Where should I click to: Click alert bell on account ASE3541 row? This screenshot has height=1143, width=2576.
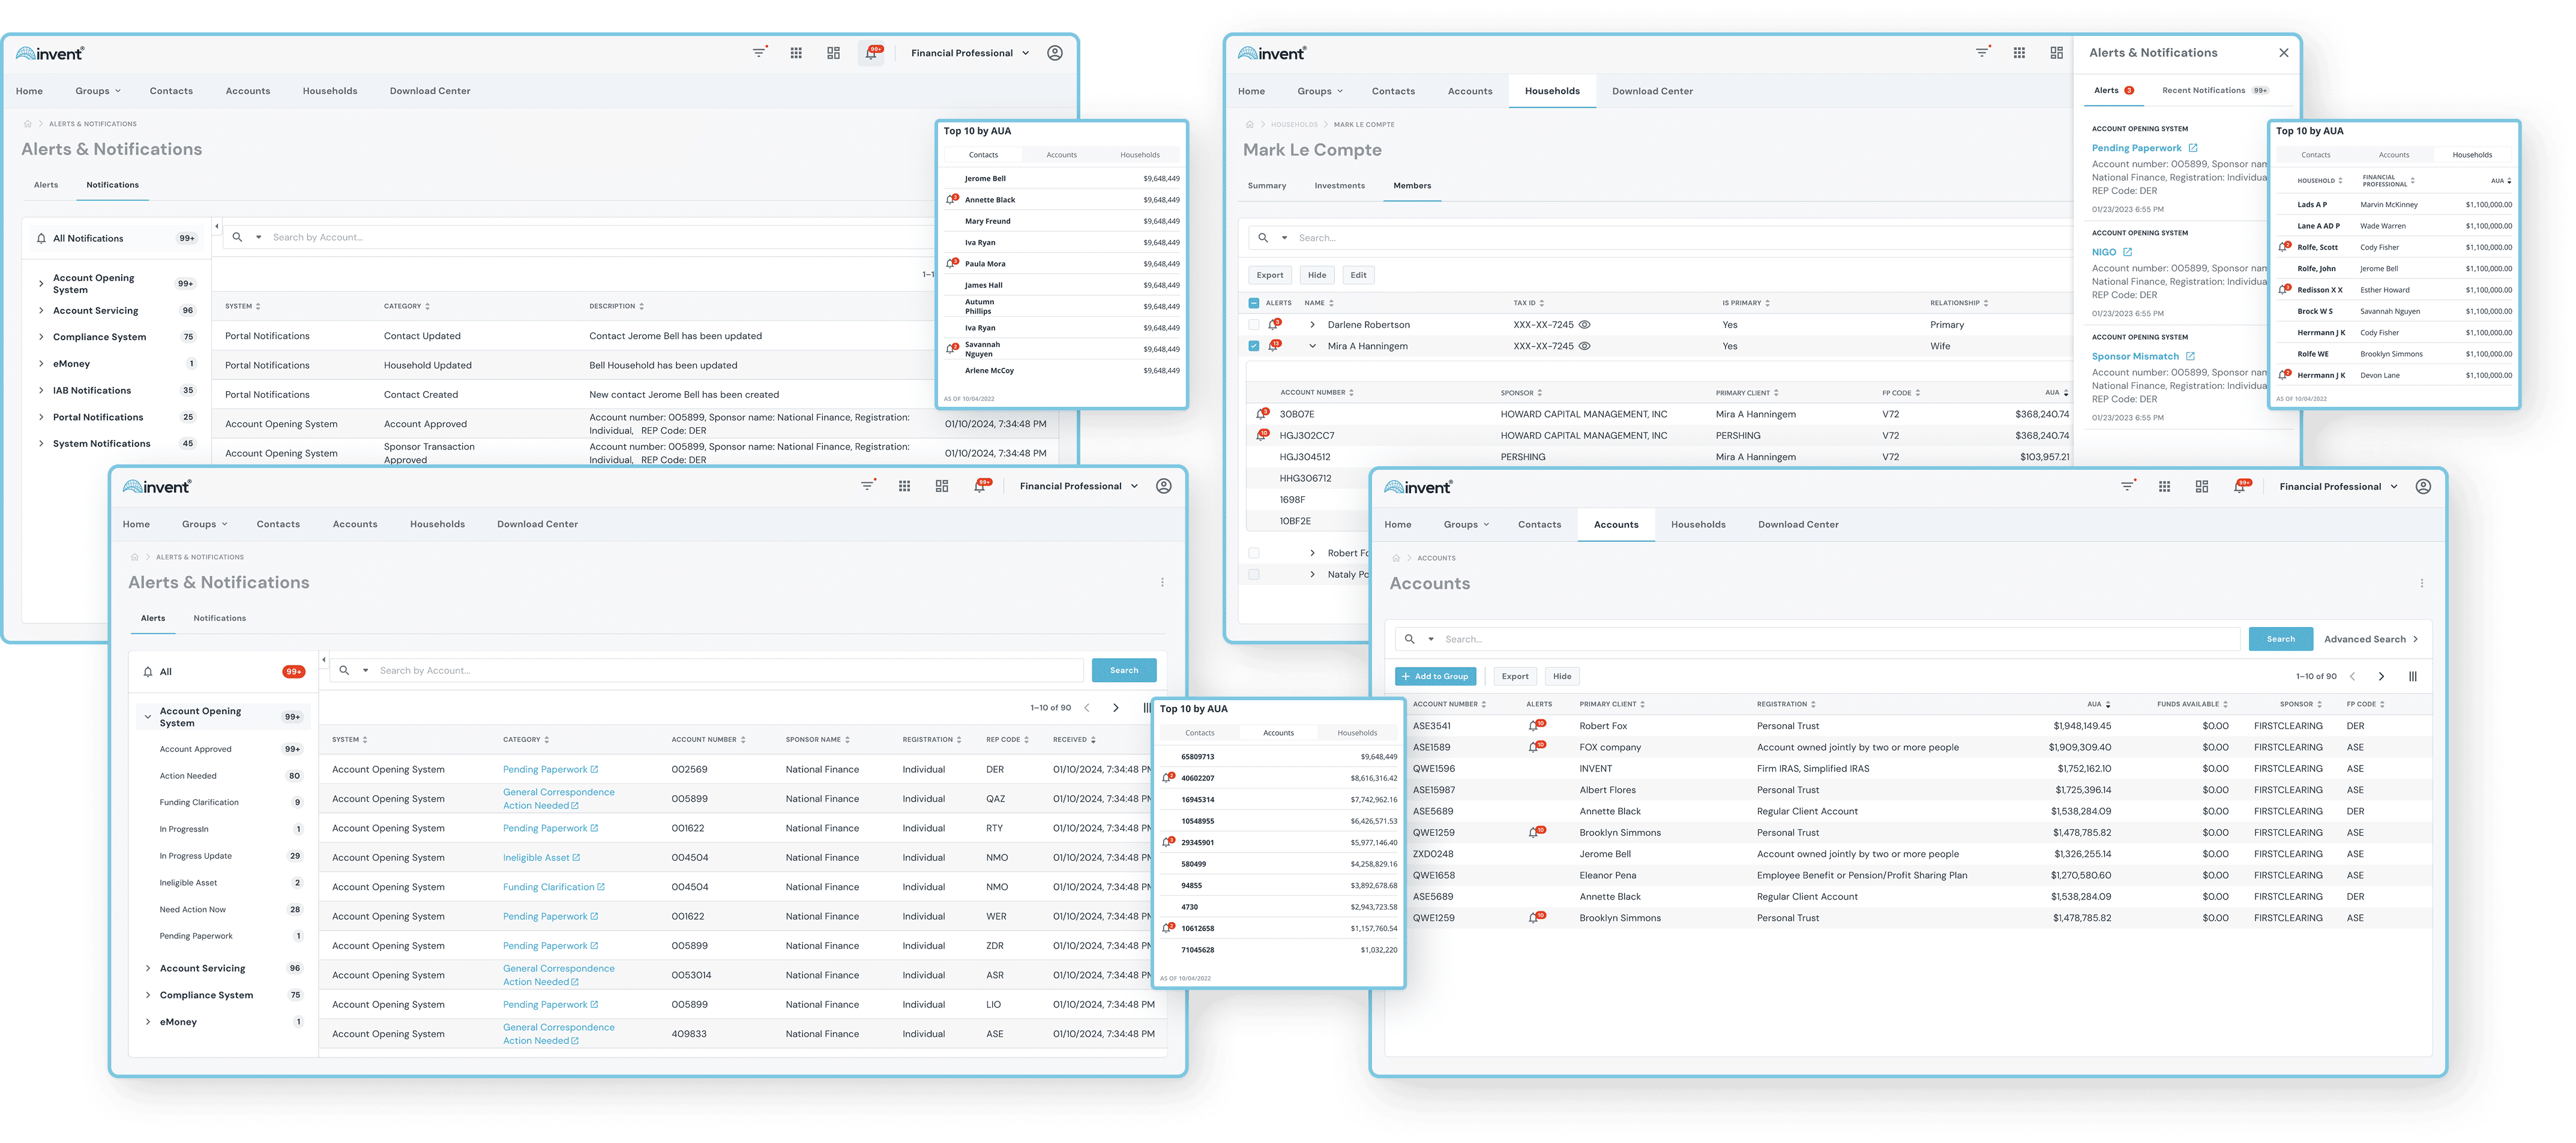(1534, 726)
